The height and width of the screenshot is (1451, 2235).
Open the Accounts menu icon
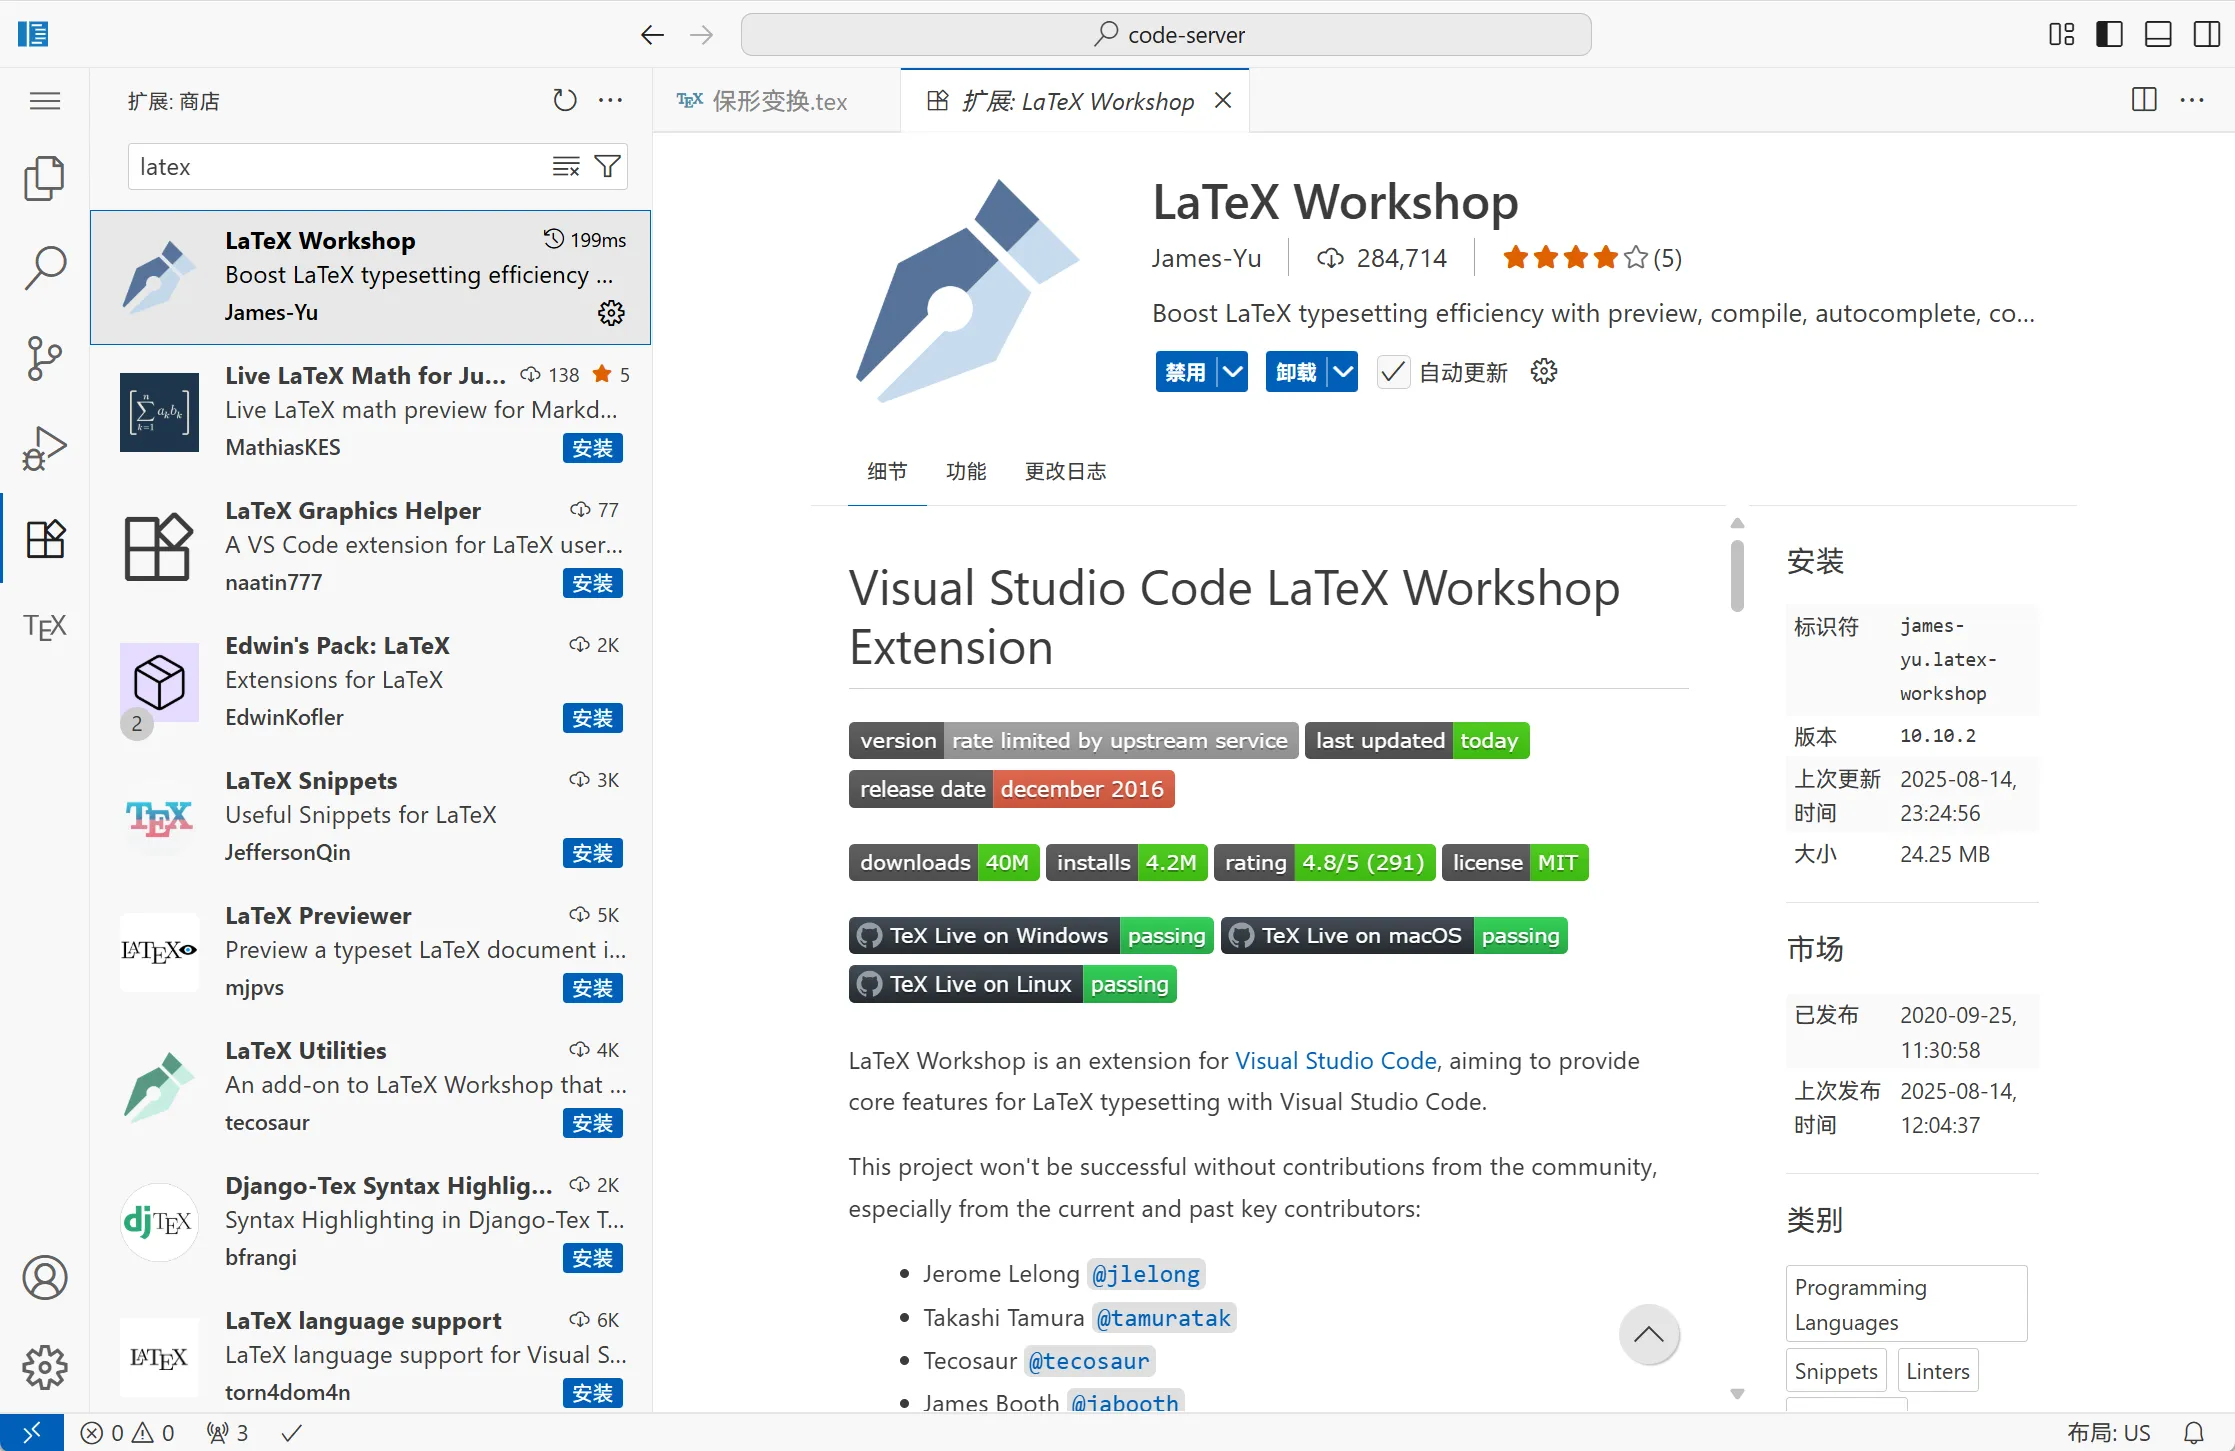44,1278
